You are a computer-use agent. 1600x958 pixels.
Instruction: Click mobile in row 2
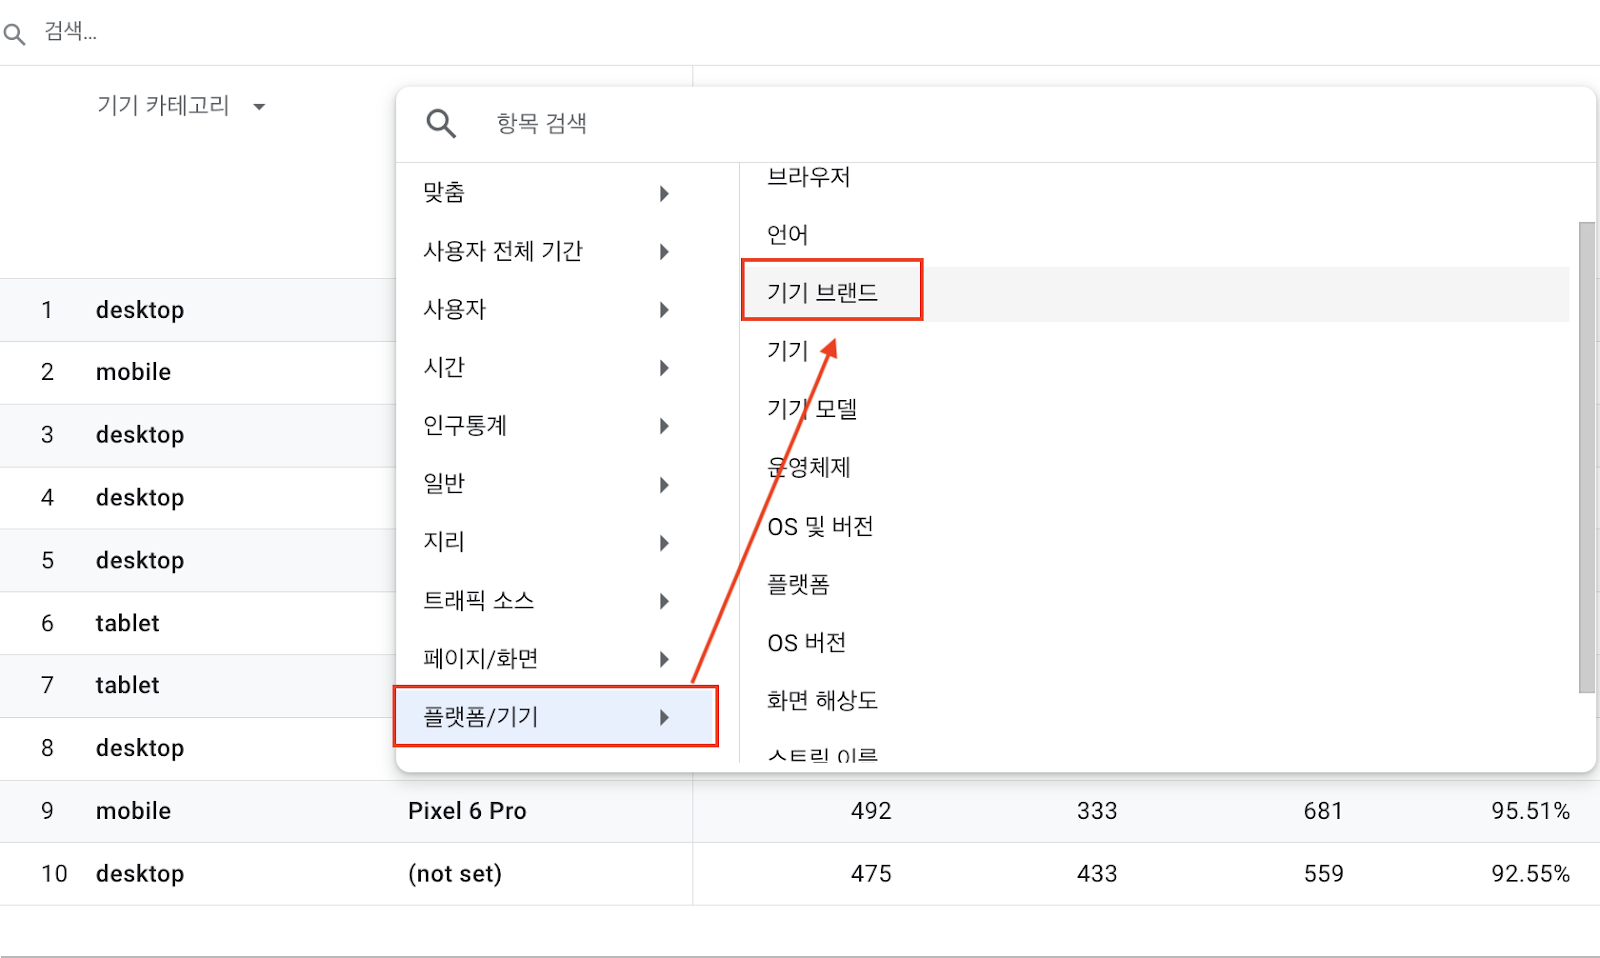point(133,372)
